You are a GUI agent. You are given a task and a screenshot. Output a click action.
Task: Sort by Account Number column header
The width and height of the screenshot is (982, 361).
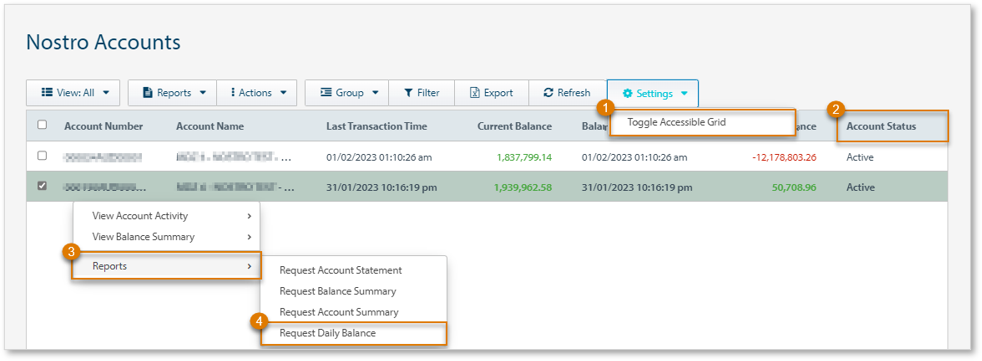pos(103,126)
